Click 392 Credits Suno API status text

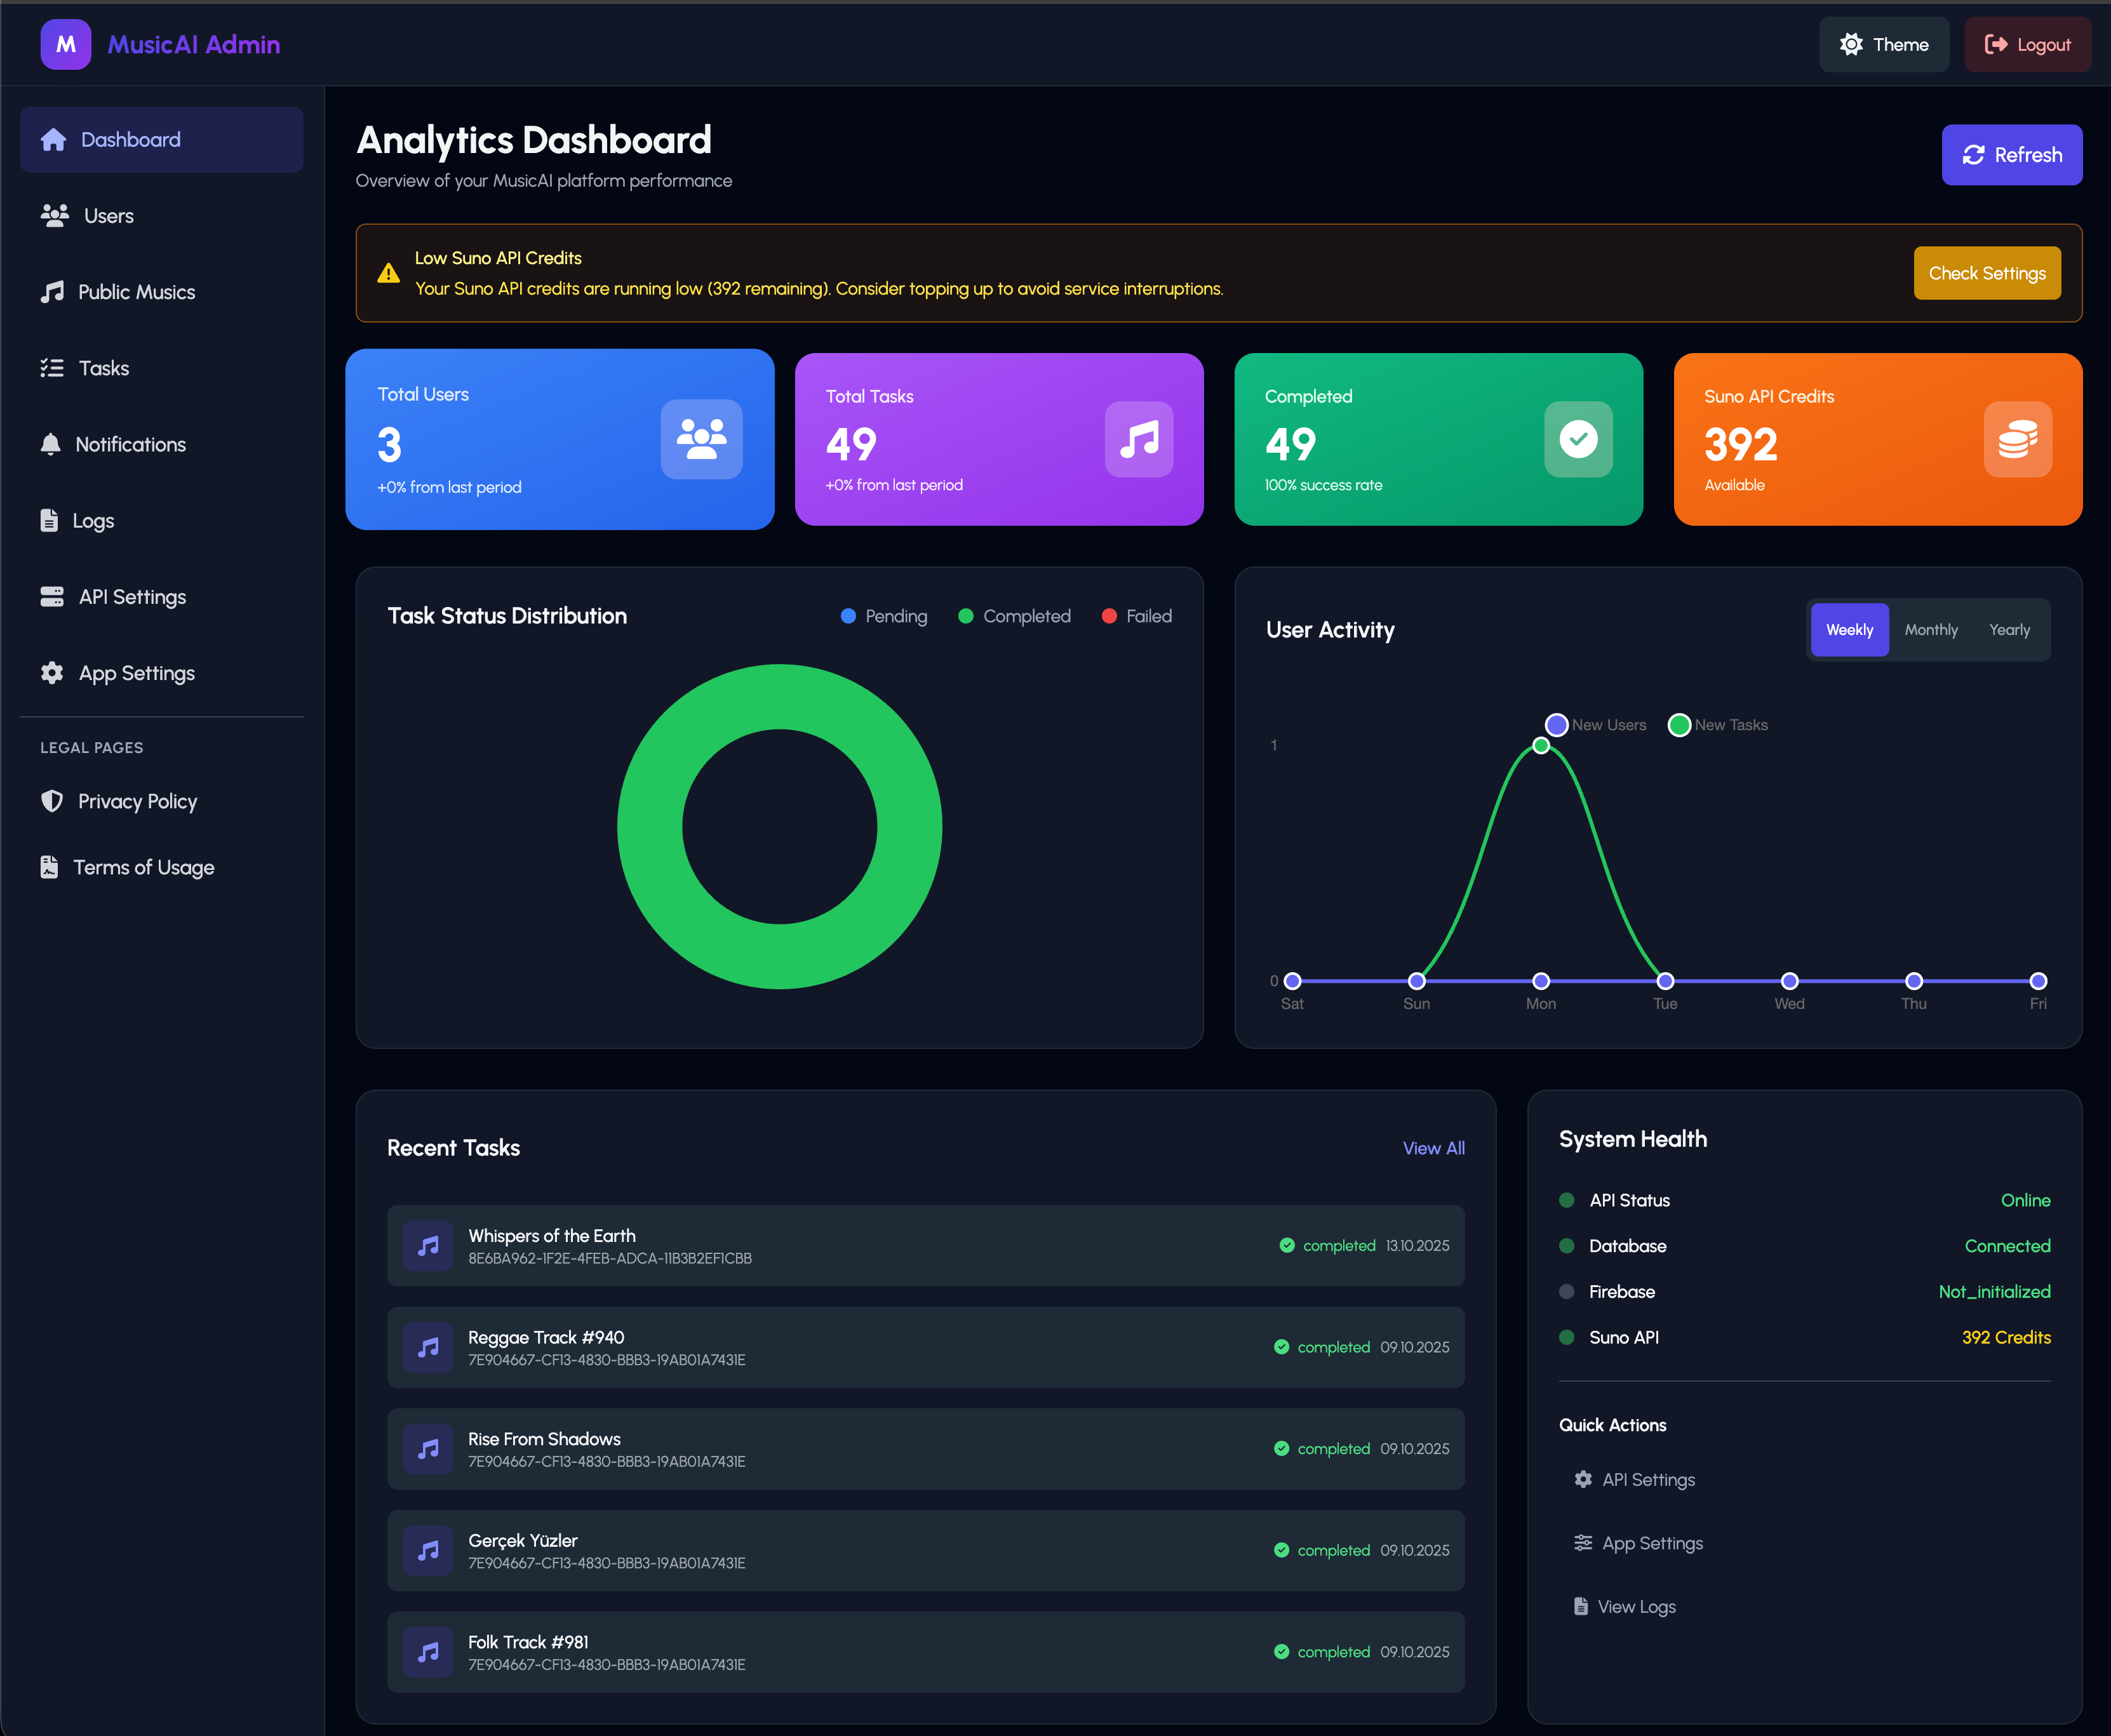2006,1337
